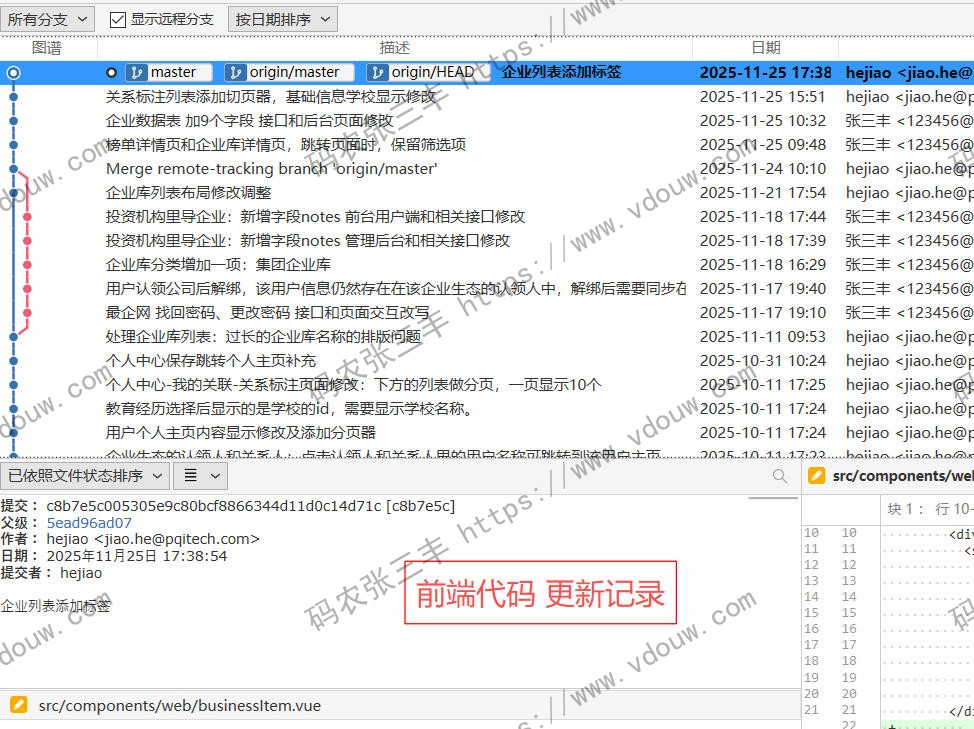Screen dimensions: 974x729
Task: Click the origin/HEAD branch tag icon
Action: (x=378, y=72)
